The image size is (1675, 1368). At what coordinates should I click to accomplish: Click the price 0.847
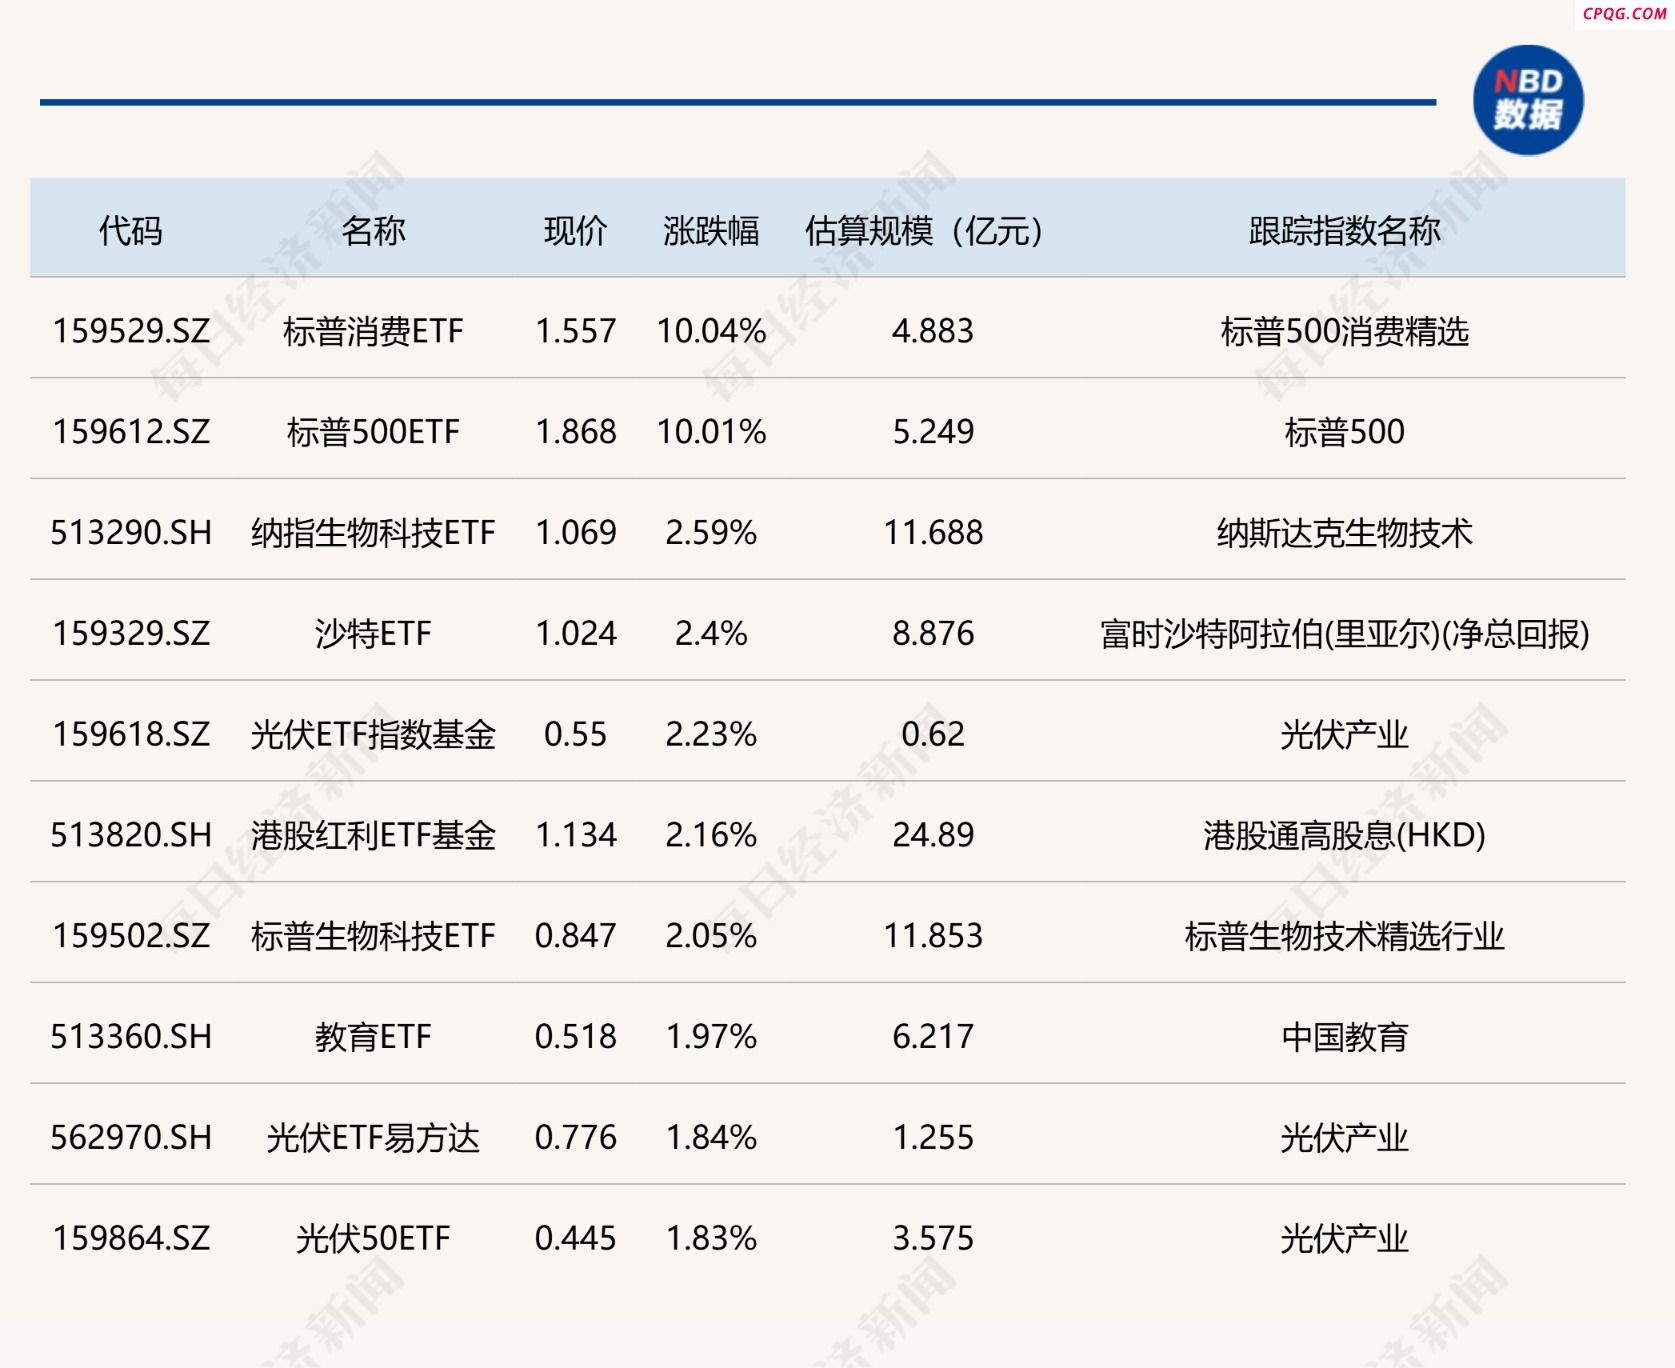pos(576,936)
